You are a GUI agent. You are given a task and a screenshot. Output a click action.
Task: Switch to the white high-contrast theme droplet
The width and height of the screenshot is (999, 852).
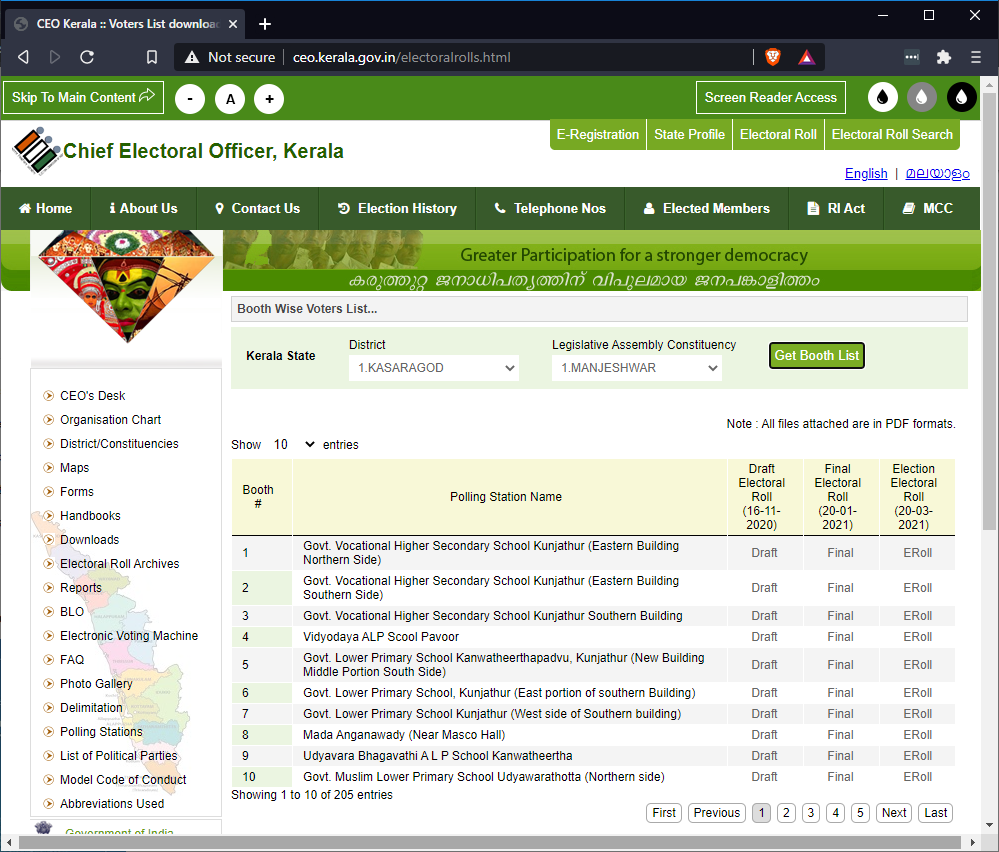(x=882, y=97)
